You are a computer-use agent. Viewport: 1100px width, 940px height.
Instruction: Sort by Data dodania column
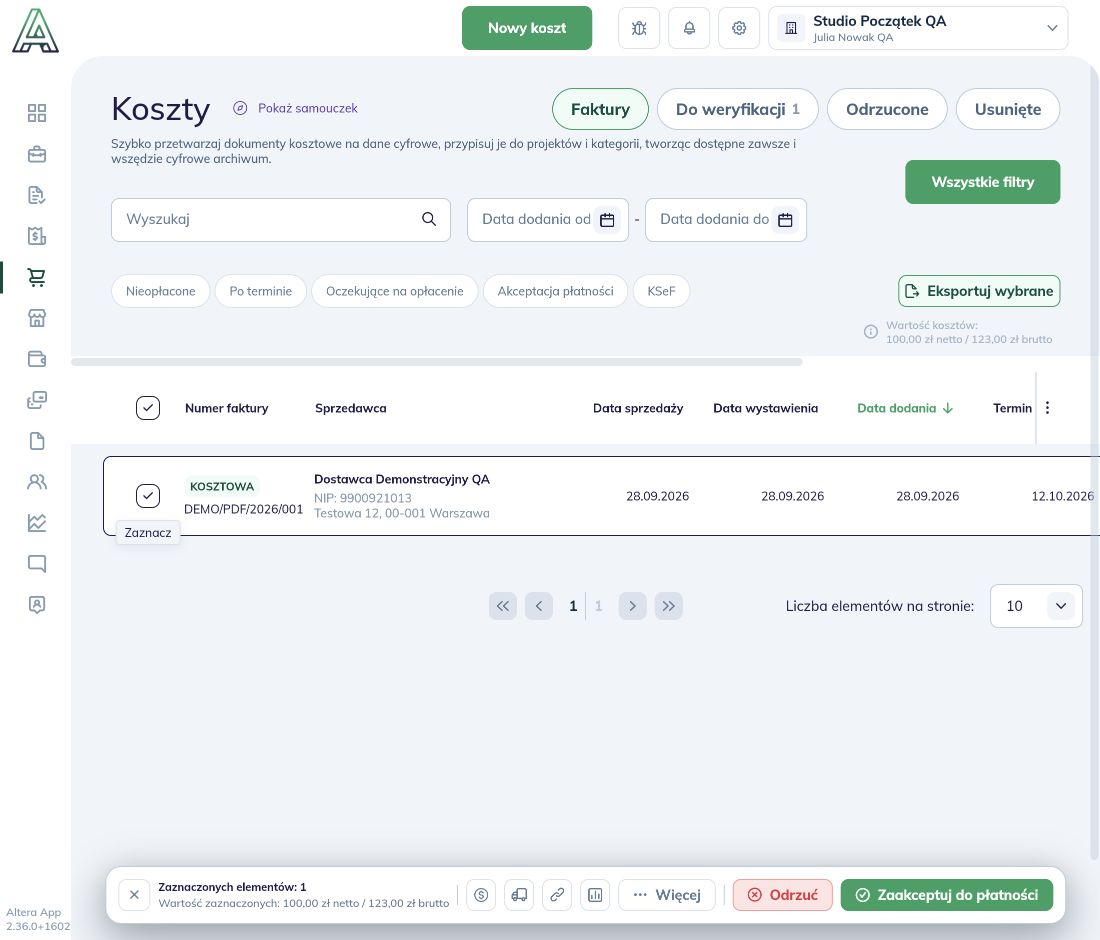[x=905, y=408]
